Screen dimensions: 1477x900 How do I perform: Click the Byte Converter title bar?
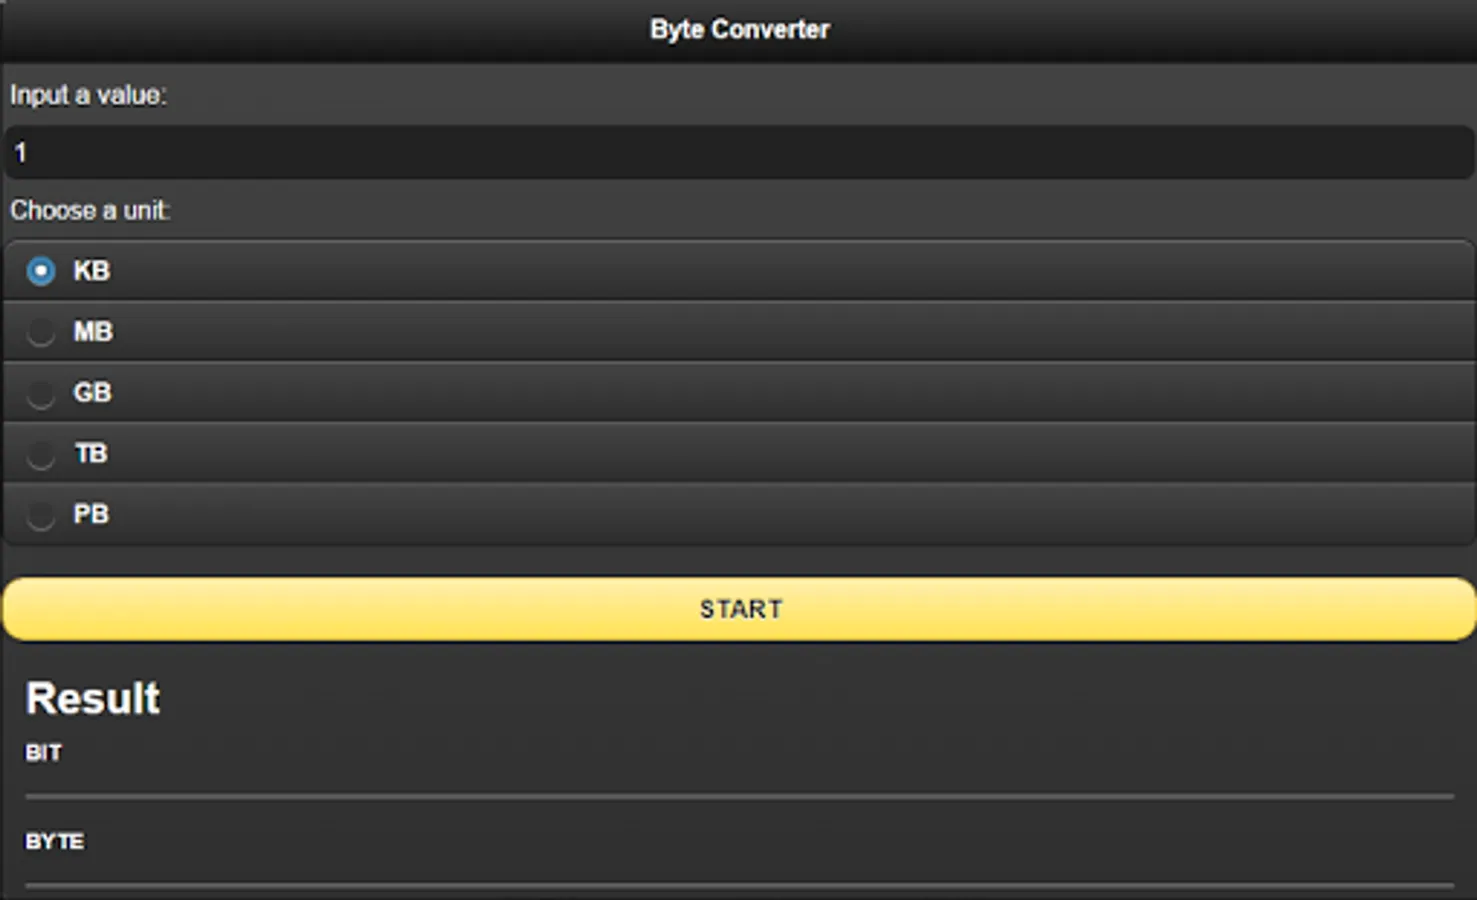point(738,28)
